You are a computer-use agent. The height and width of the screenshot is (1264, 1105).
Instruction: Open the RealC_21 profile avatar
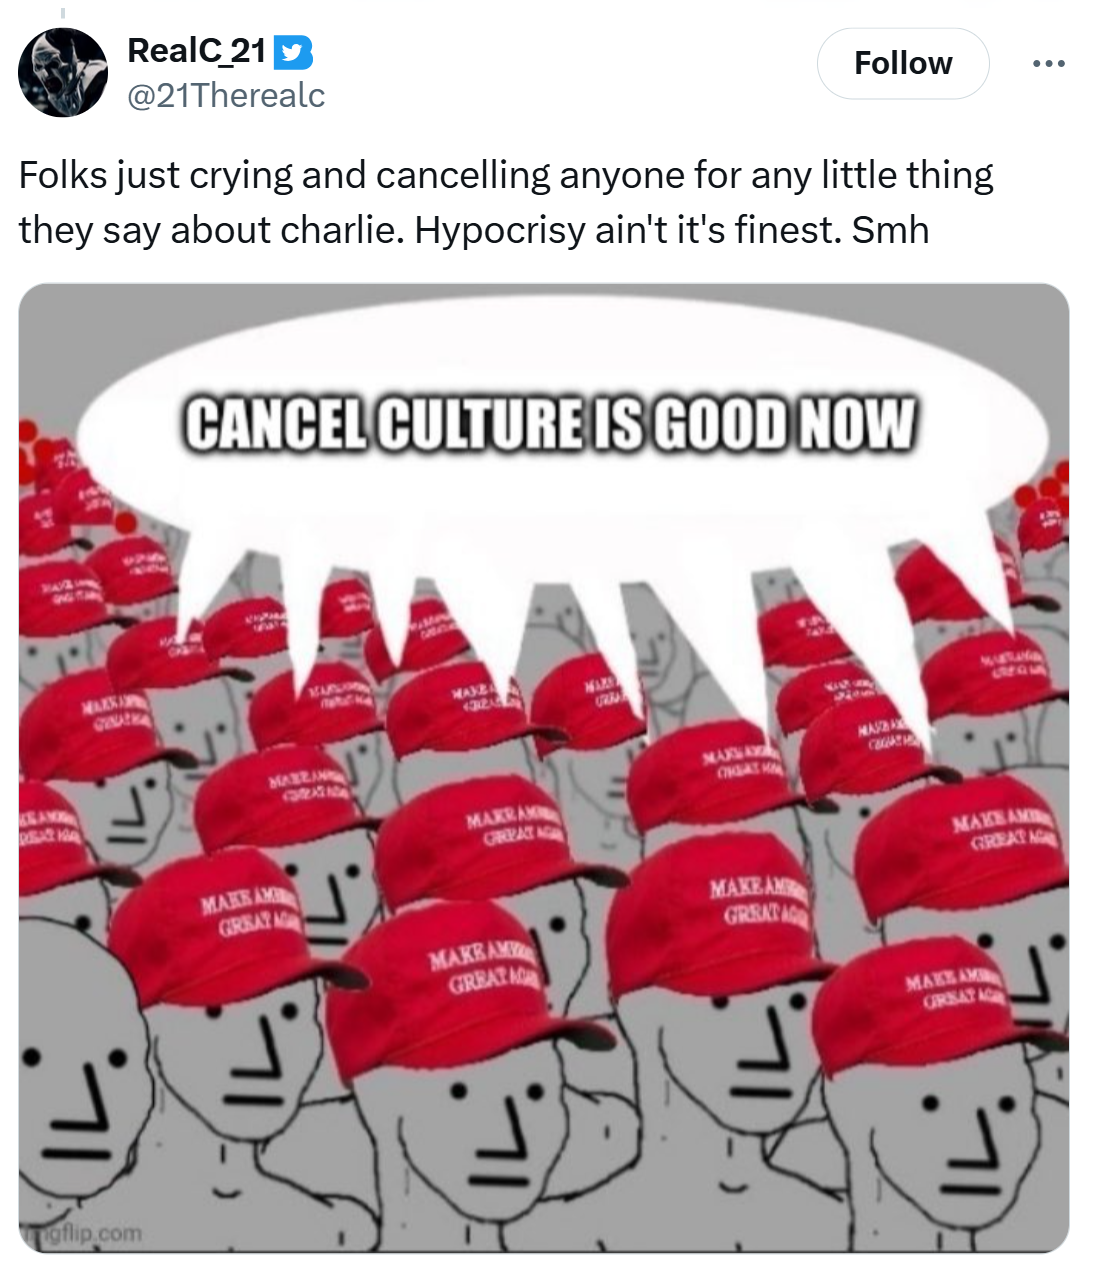(63, 72)
